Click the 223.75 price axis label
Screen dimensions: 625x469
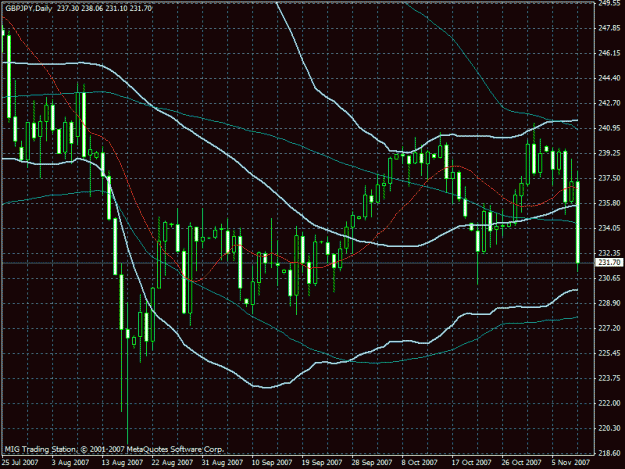[x=610, y=378]
